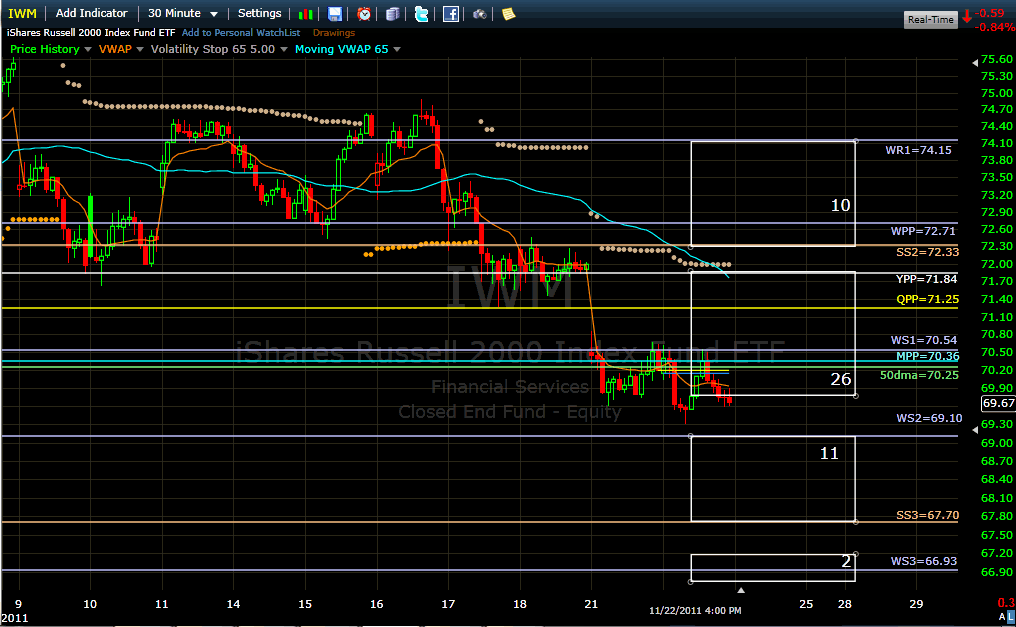Select the WS3=66.93 level label
Image resolution: width=1016 pixels, height=627 pixels.
pos(923,561)
